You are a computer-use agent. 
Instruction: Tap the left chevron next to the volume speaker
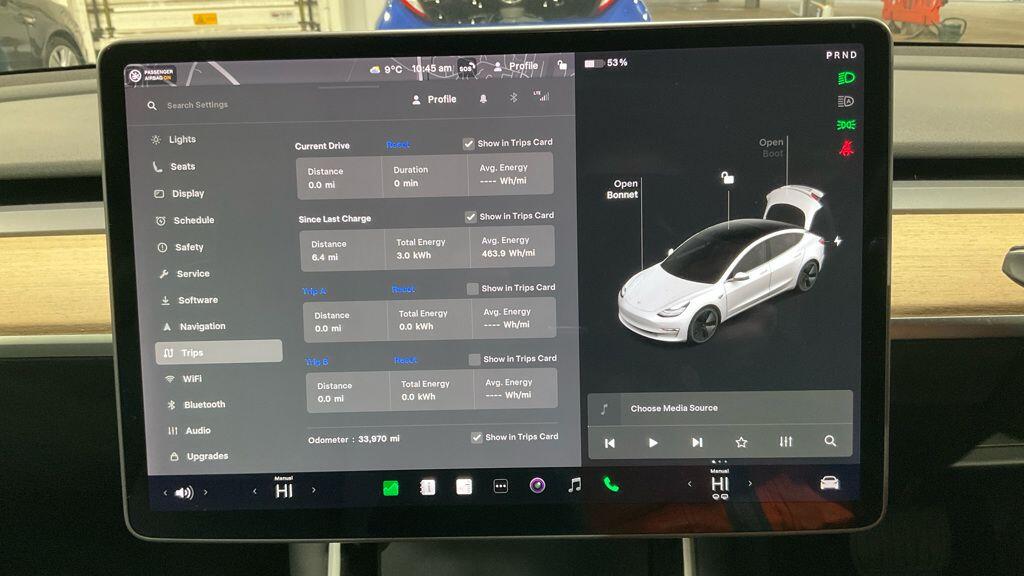165,490
